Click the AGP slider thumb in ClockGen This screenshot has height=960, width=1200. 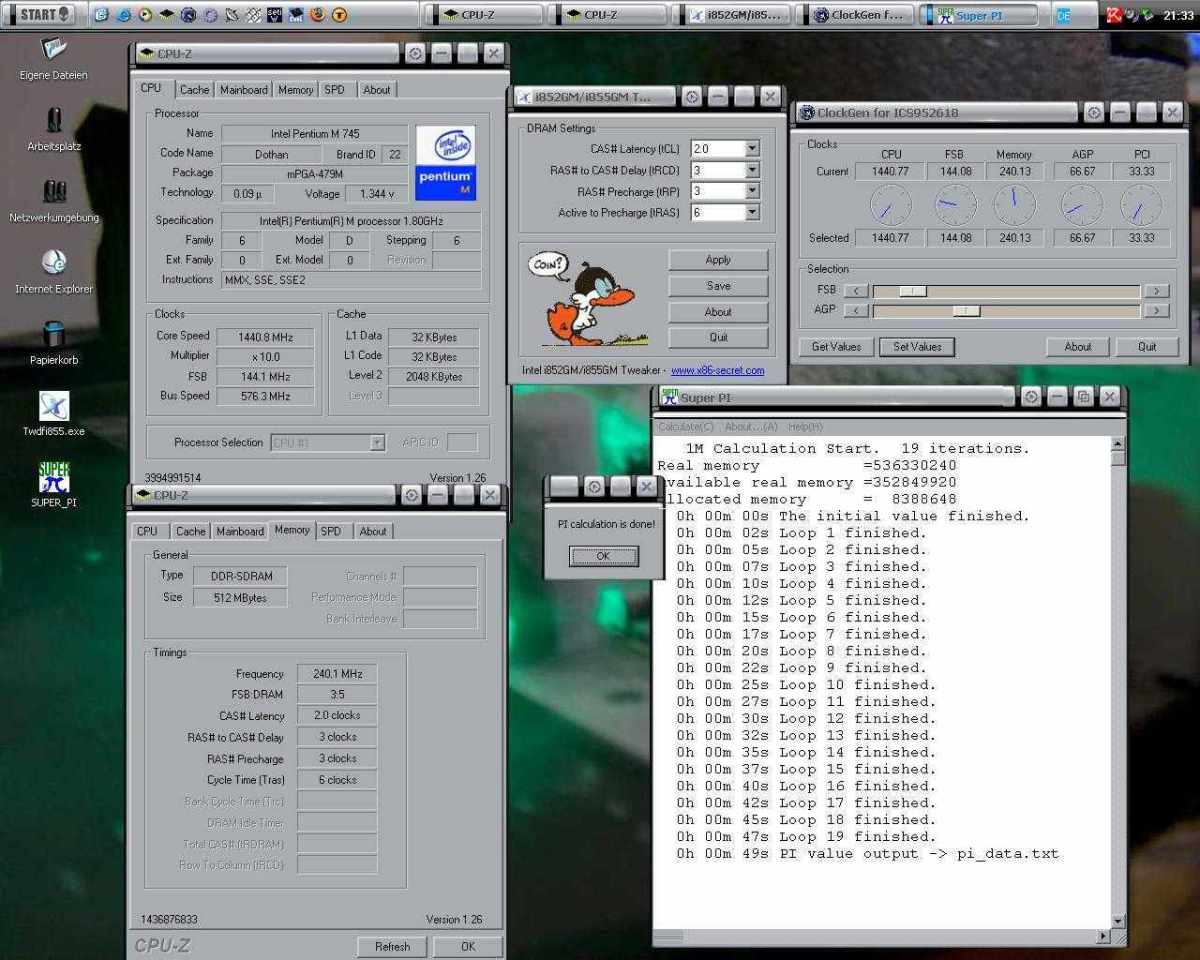[965, 311]
